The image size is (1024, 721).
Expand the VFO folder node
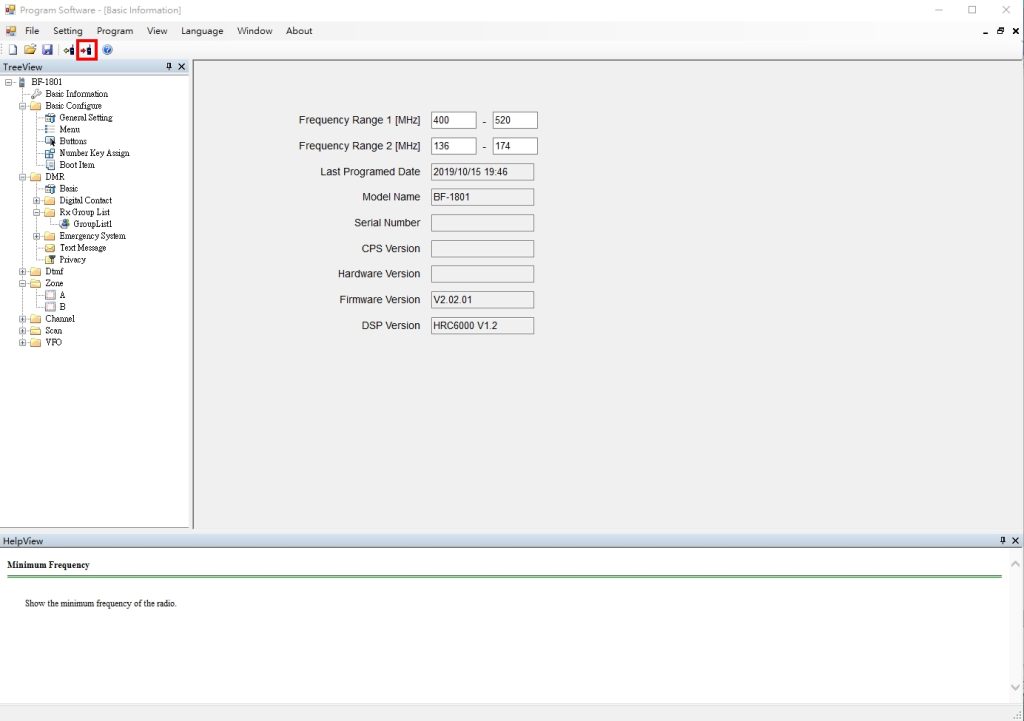pyautogui.click(x=23, y=343)
